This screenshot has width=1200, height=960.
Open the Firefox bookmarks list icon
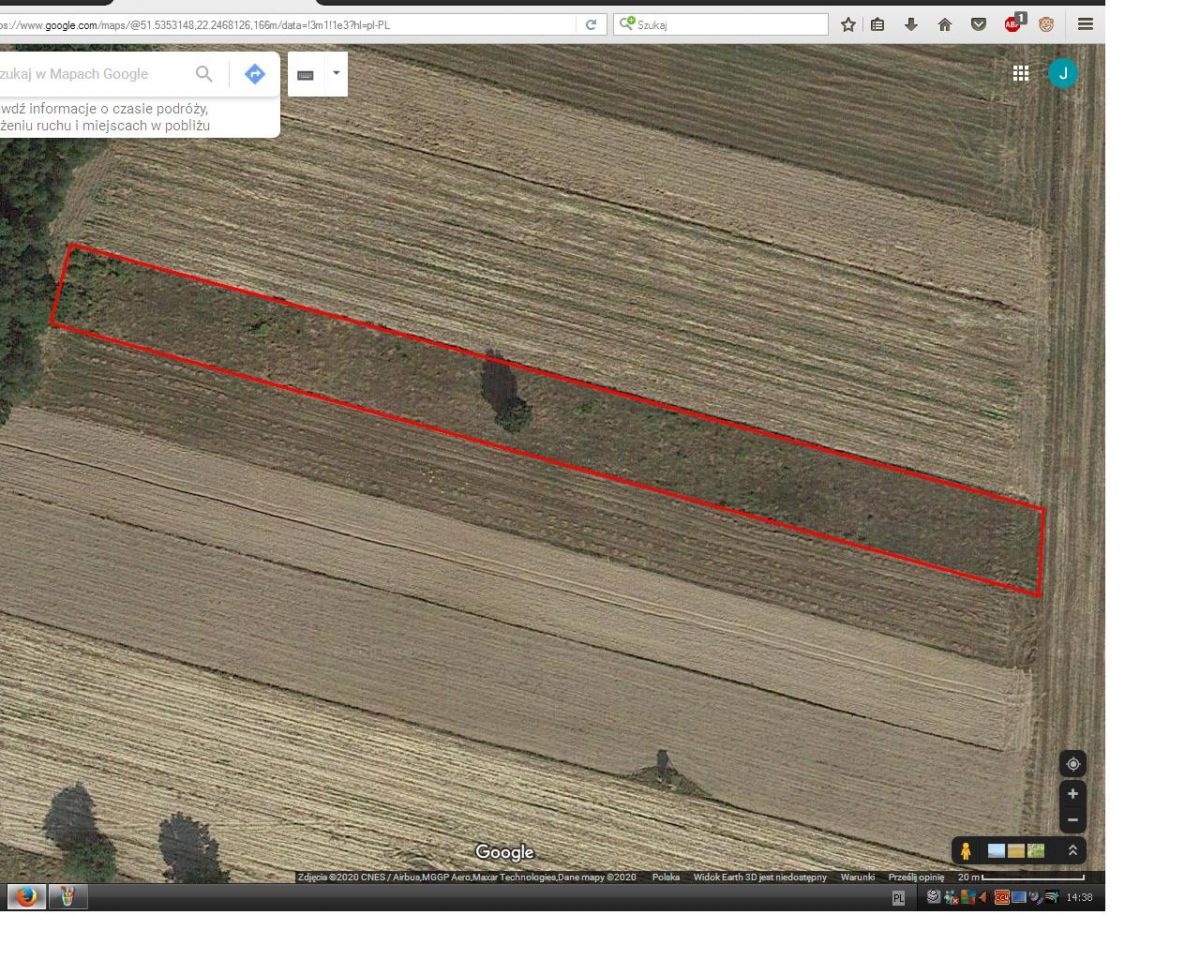click(877, 25)
